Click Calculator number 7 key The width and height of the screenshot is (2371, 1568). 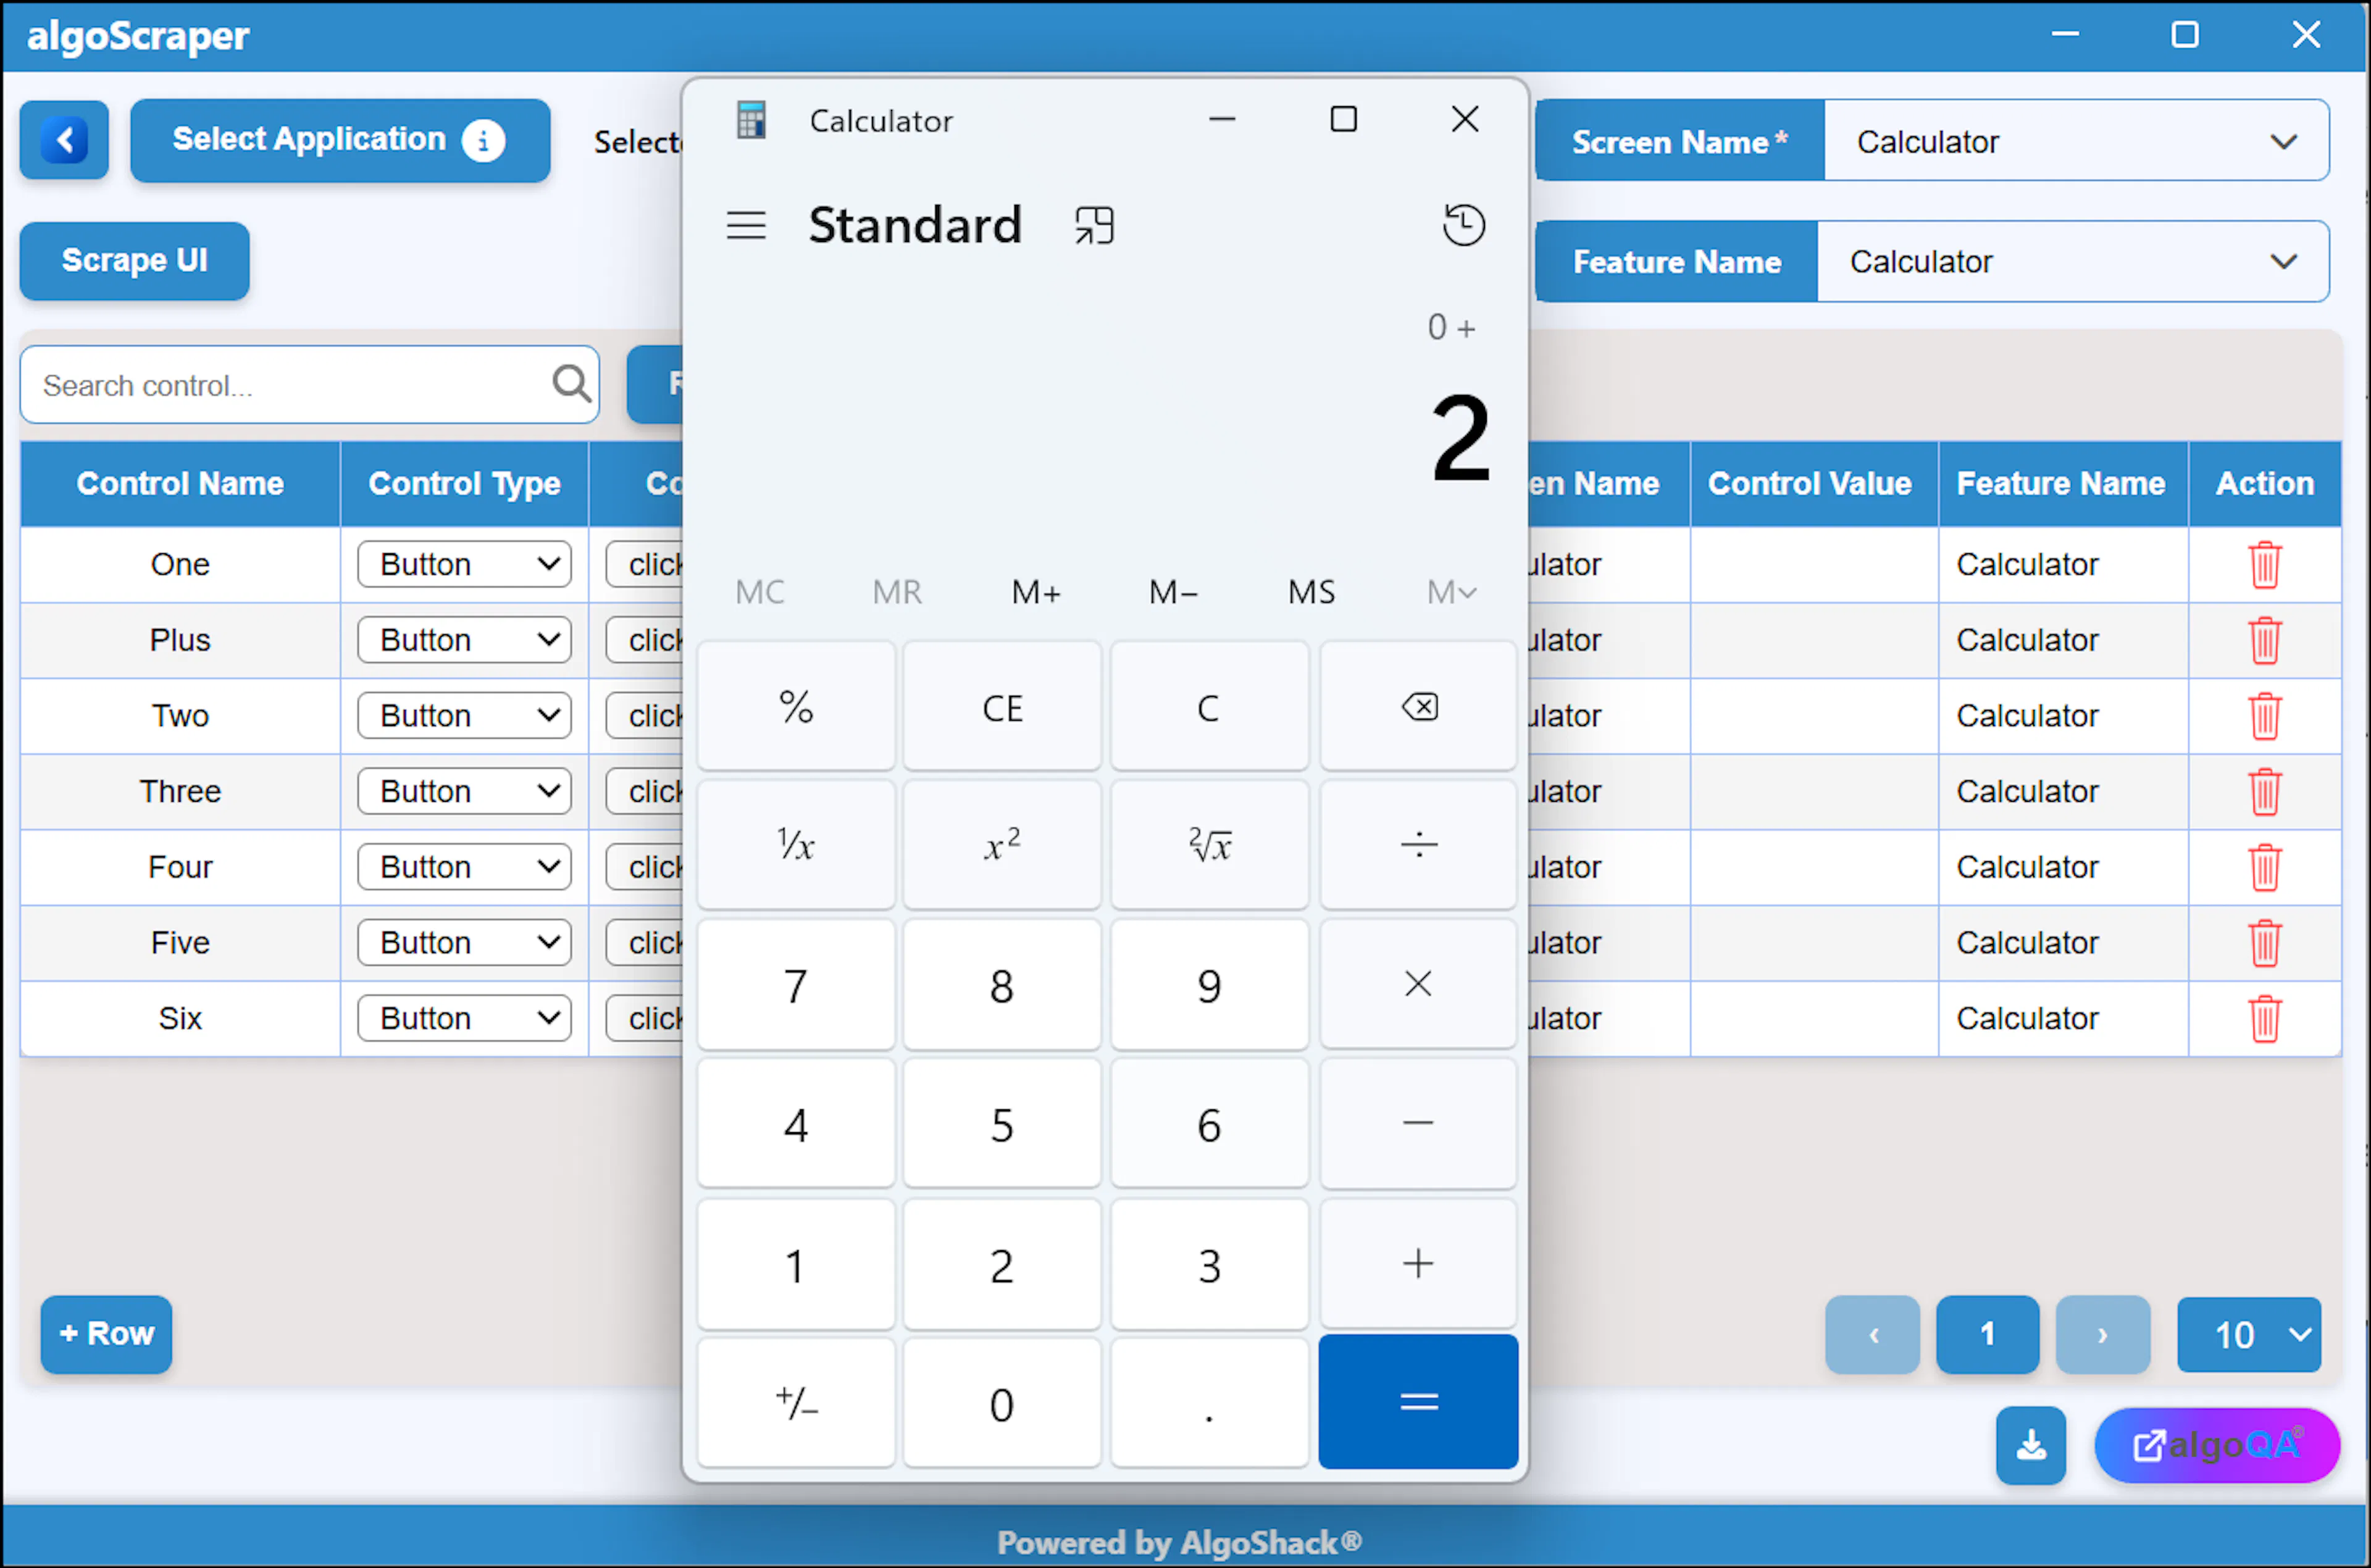[x=796, y=985]
